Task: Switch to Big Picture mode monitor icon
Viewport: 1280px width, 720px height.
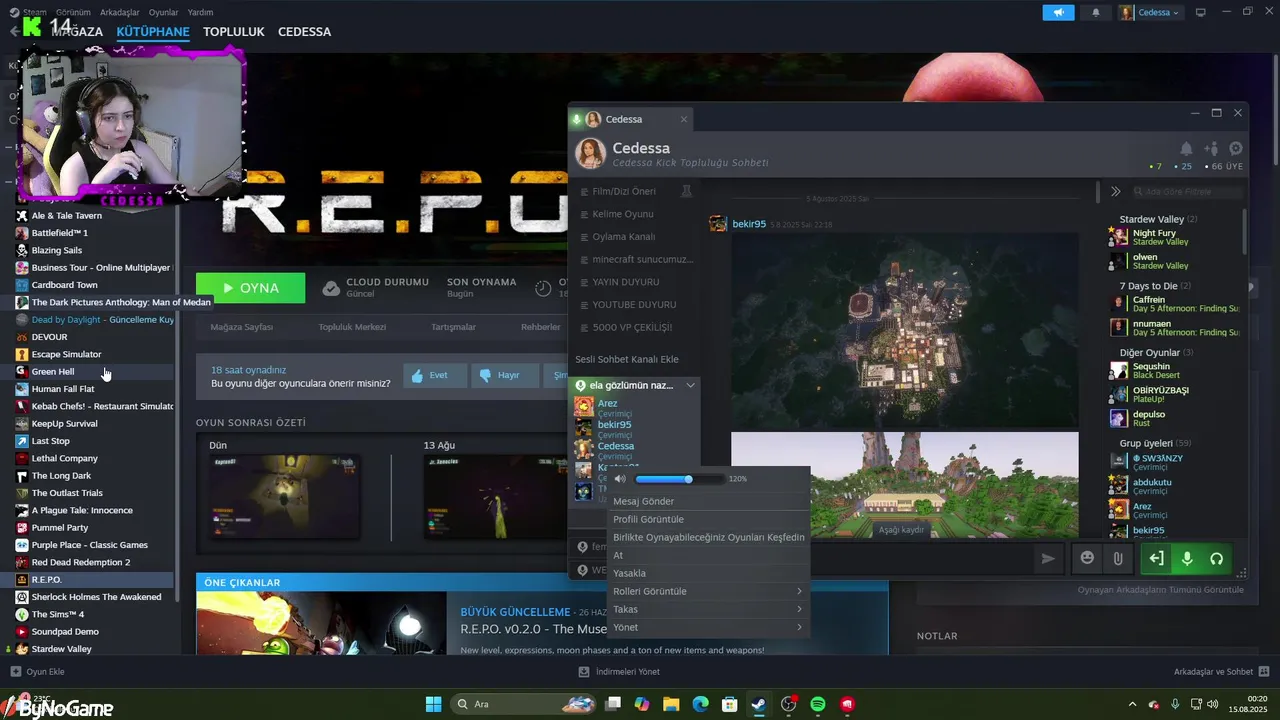Action: click(1200, 12)
